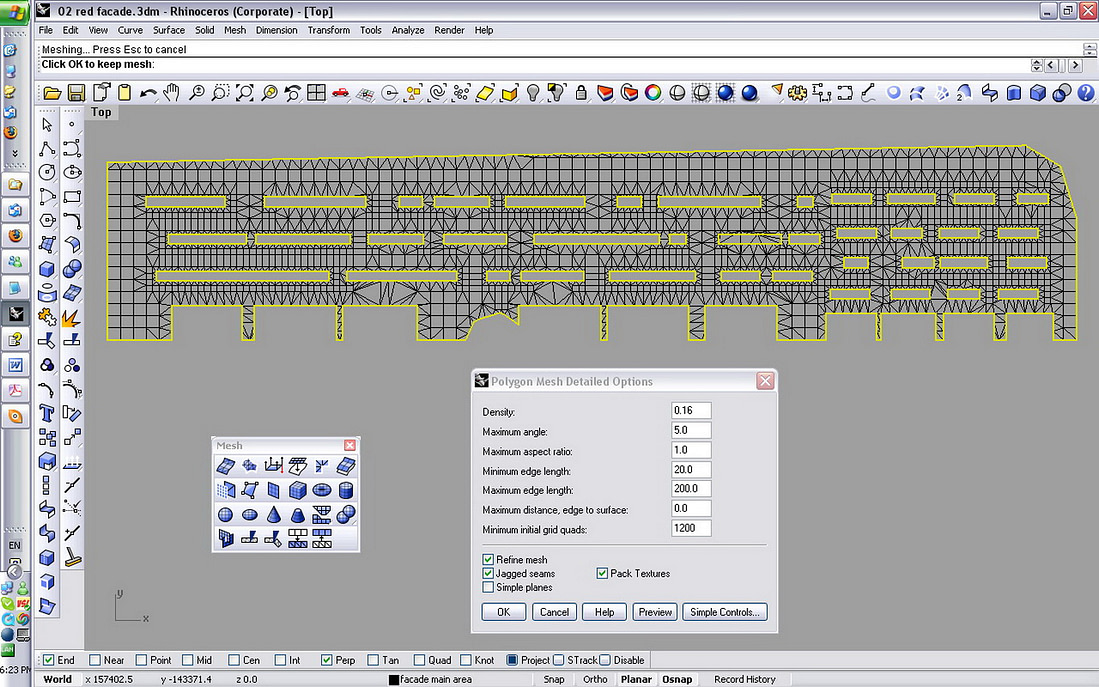Click the Text object T tool

click(47, 413)
